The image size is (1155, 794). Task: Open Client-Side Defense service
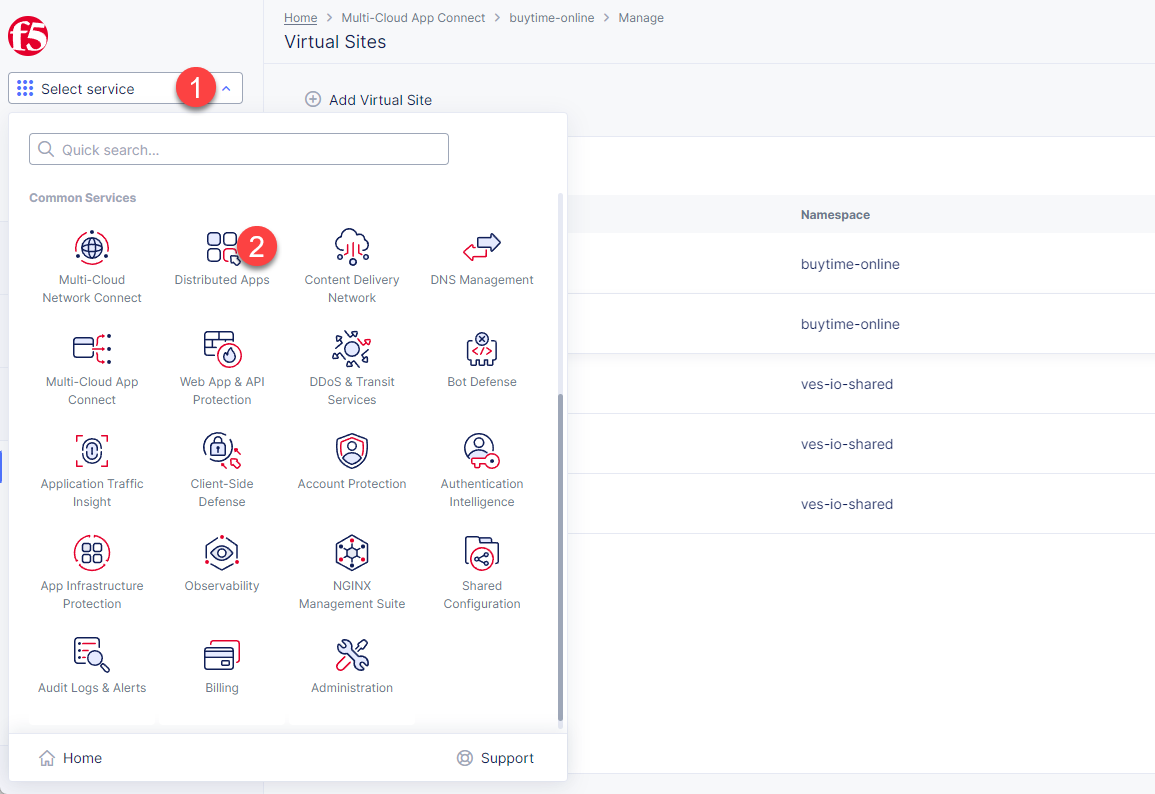click(x=222, y=471)
